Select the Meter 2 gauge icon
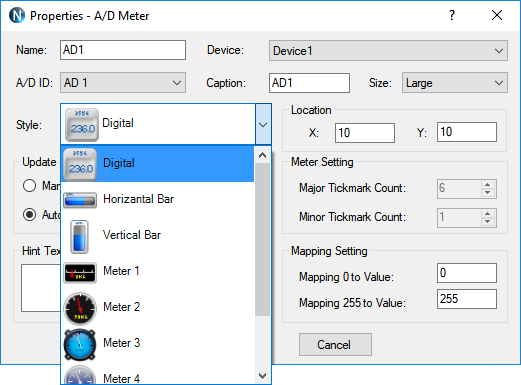The height and width of the screenshot is (385, 521). 80,308
